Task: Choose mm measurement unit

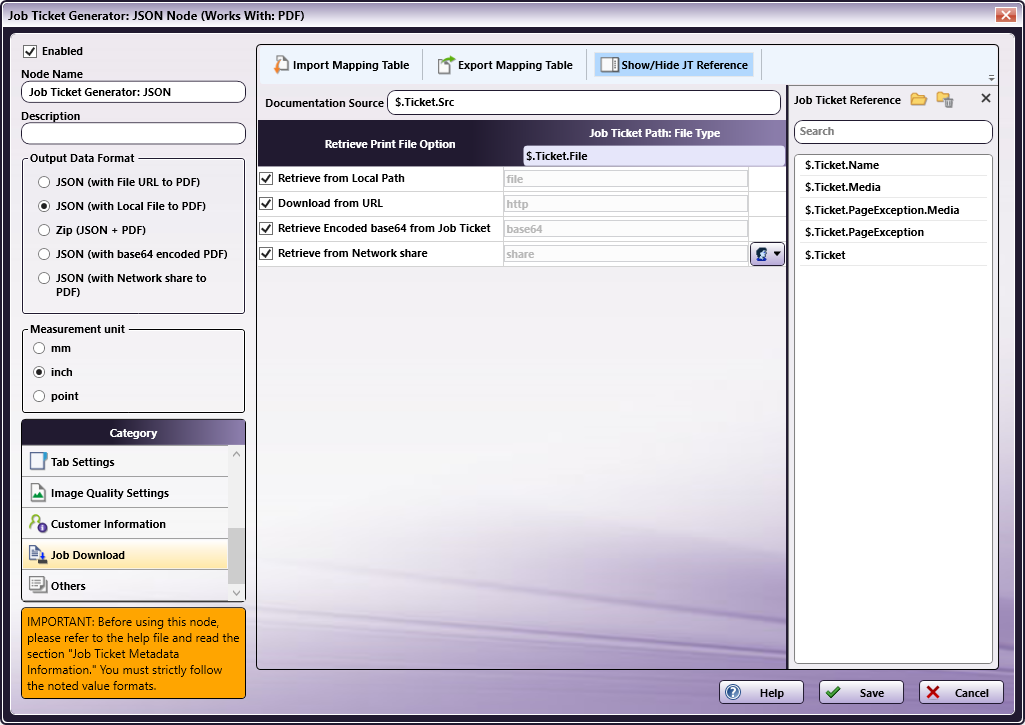Action: point(39,348)
